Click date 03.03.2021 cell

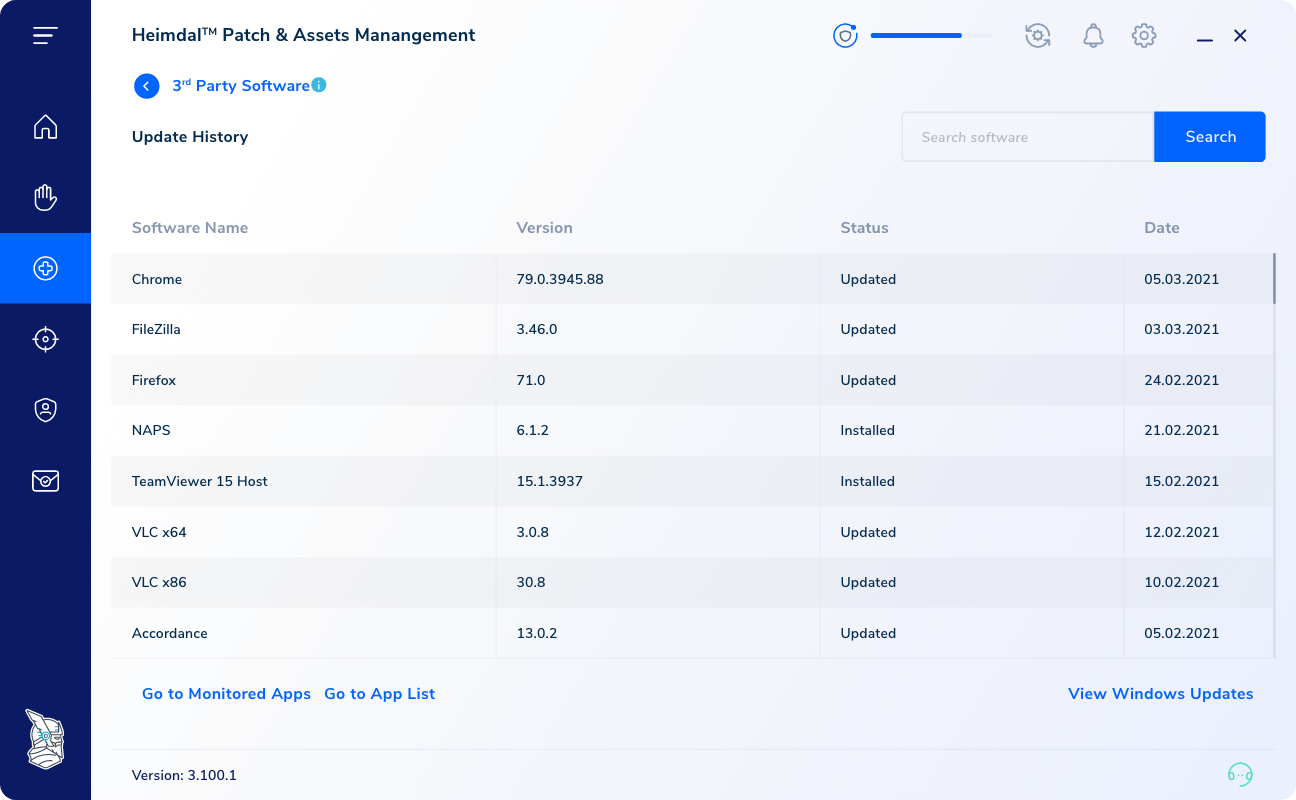[1182, 329]
